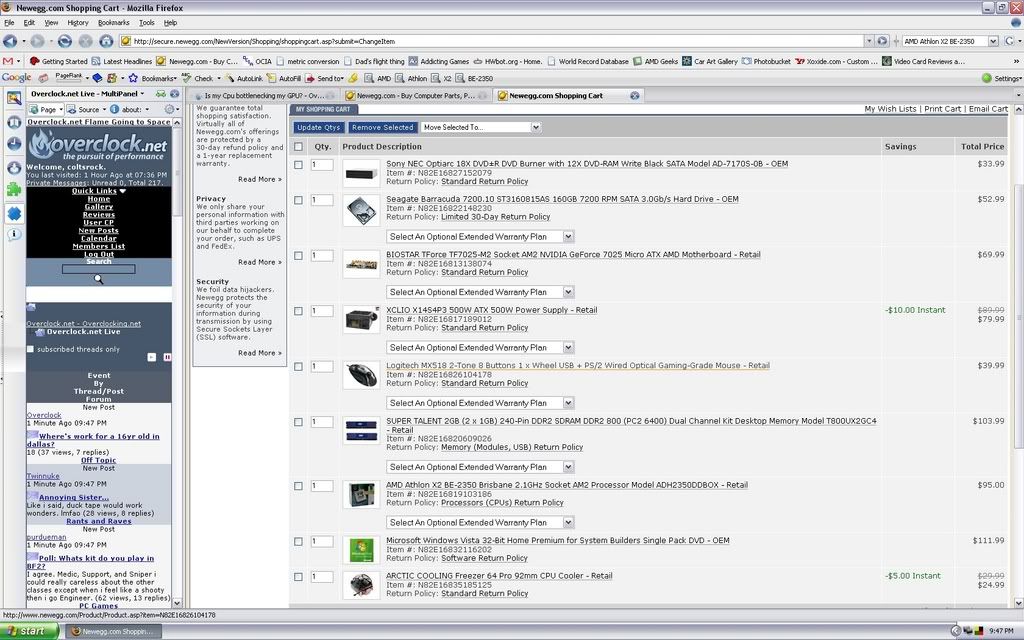Check the Seagate Barracuda hard drive item
The width and height of the screenshot is (1024, 640).
point(298,200)
